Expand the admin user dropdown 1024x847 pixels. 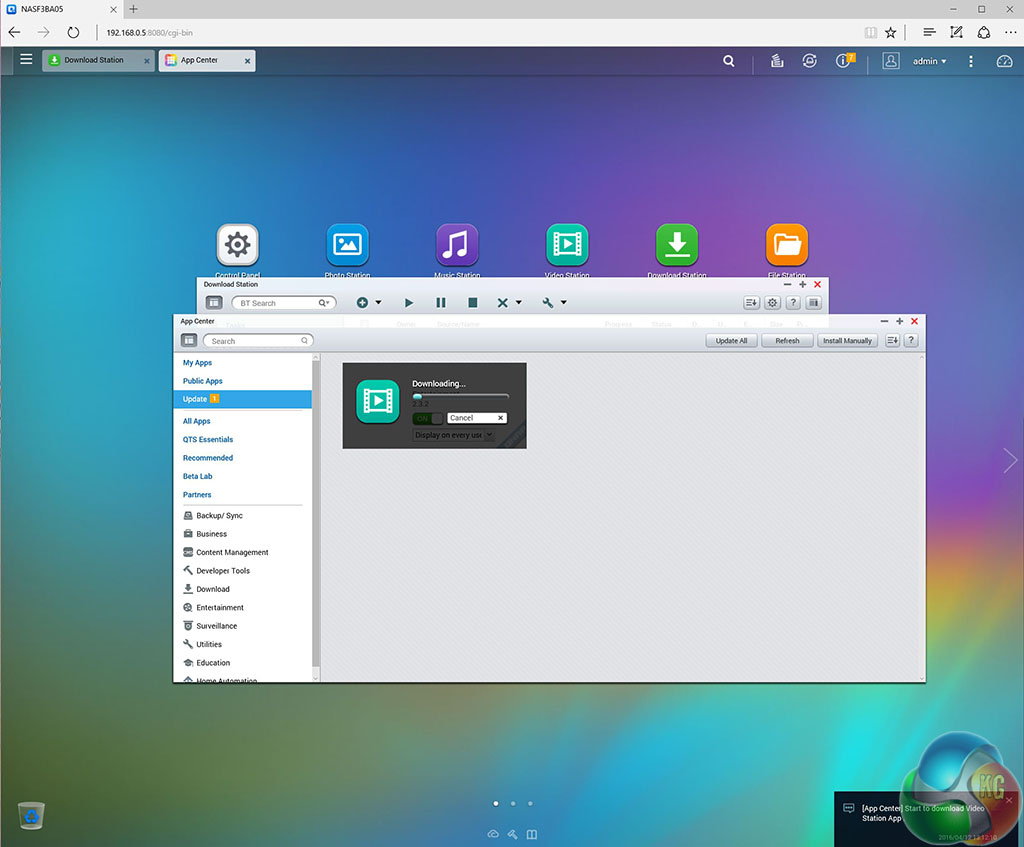pyautogui.click(x=930, y=61)
